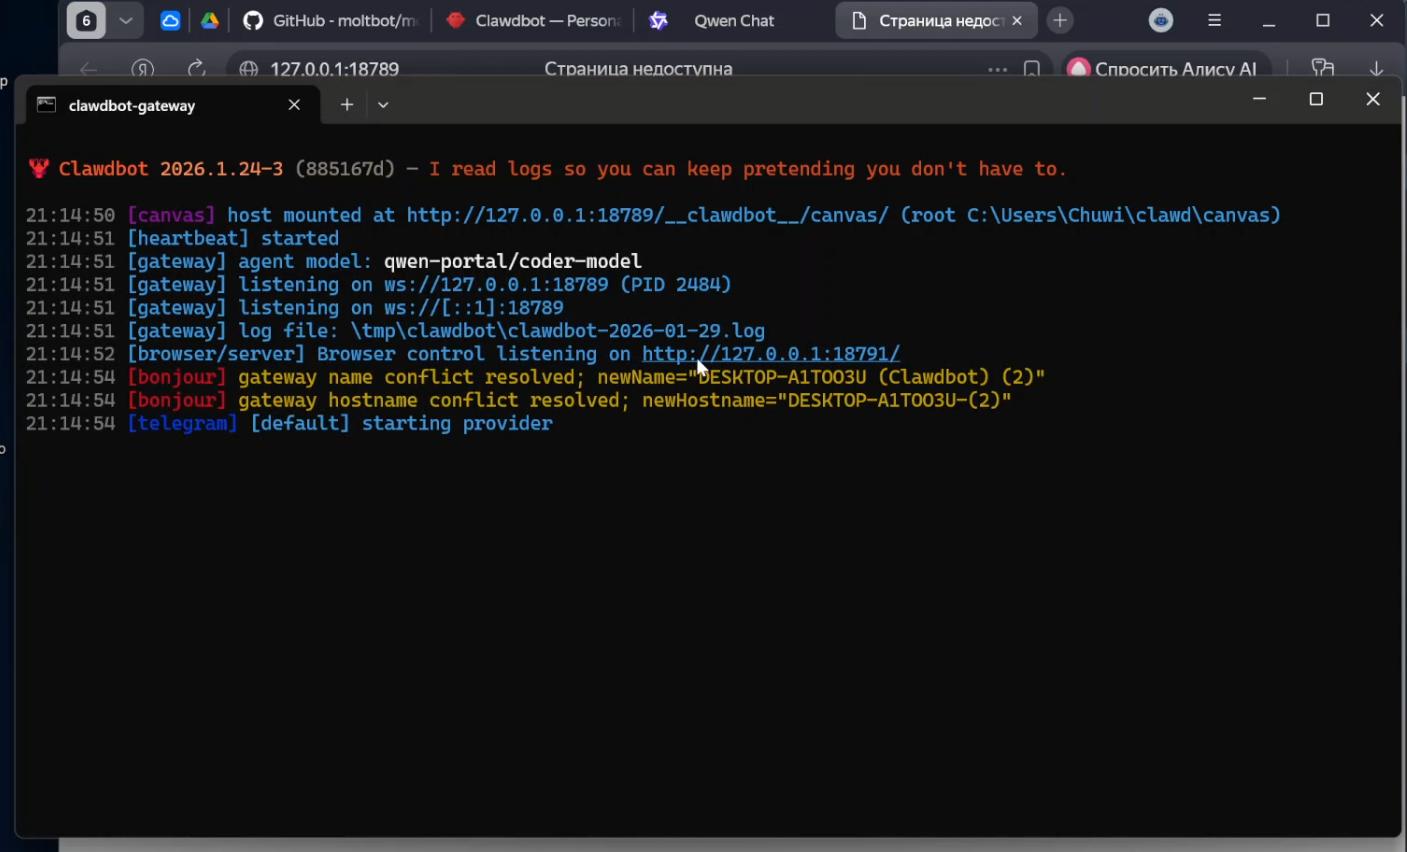
Task: Click the Спросить Алису AI button
Action: pos(1163,69)
